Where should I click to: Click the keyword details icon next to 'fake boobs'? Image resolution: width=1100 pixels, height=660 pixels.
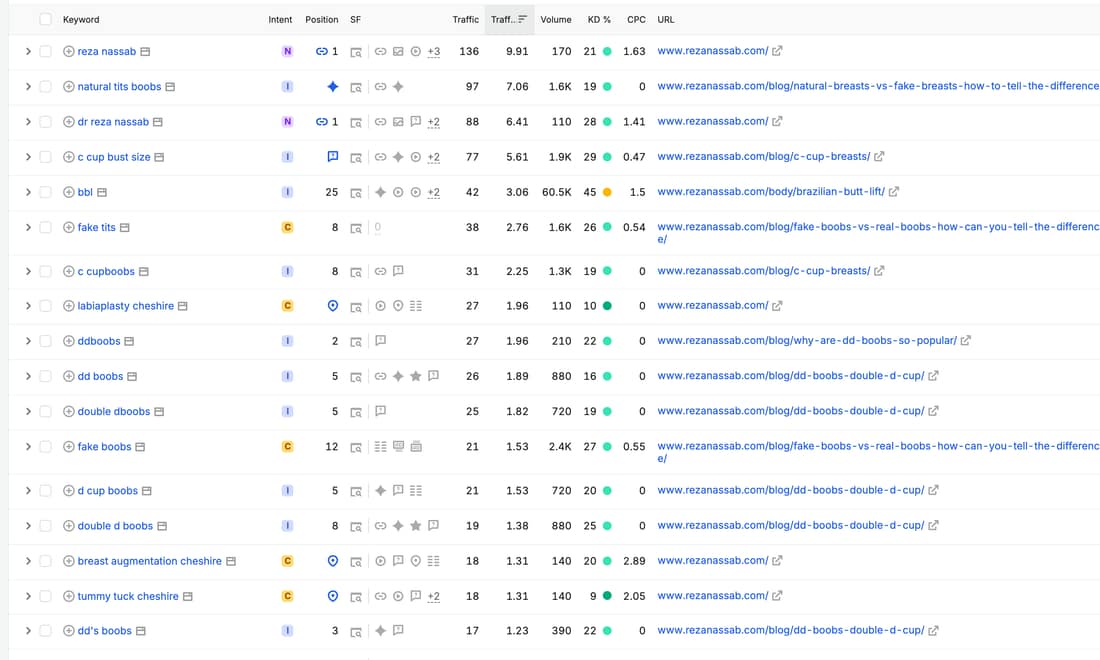click(x=140, y=447)
